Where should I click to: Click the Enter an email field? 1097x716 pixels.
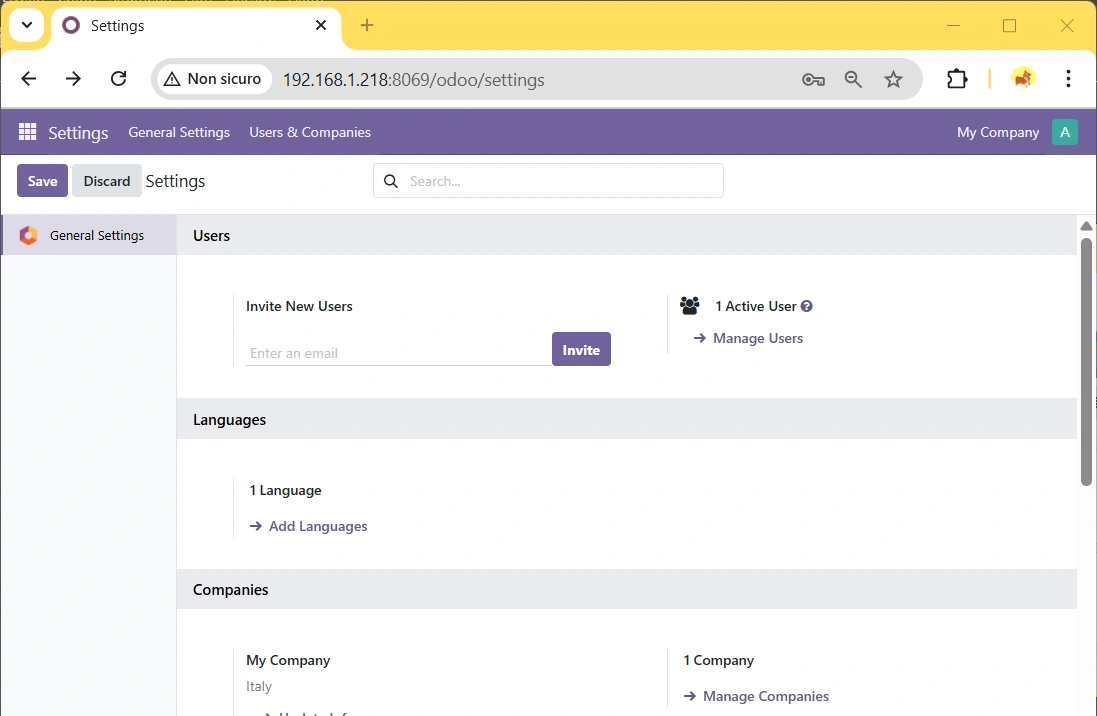[390, 352]
